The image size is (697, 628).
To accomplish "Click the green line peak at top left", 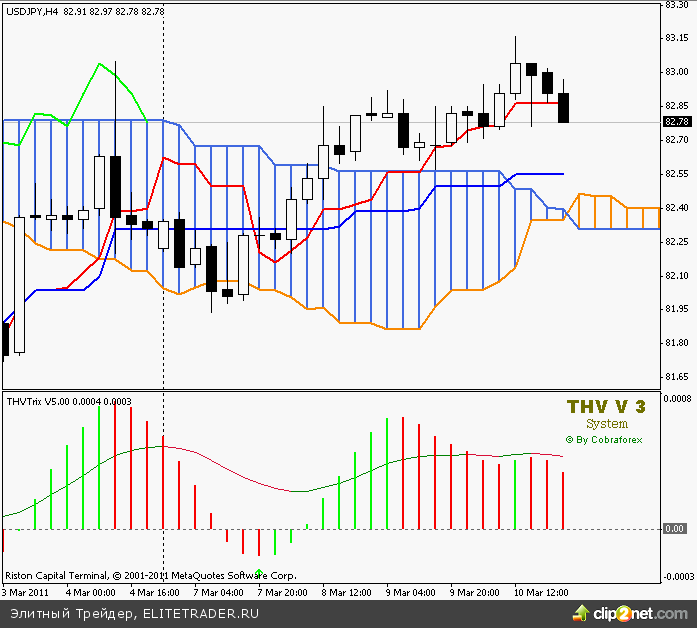I will coord(99,65).
